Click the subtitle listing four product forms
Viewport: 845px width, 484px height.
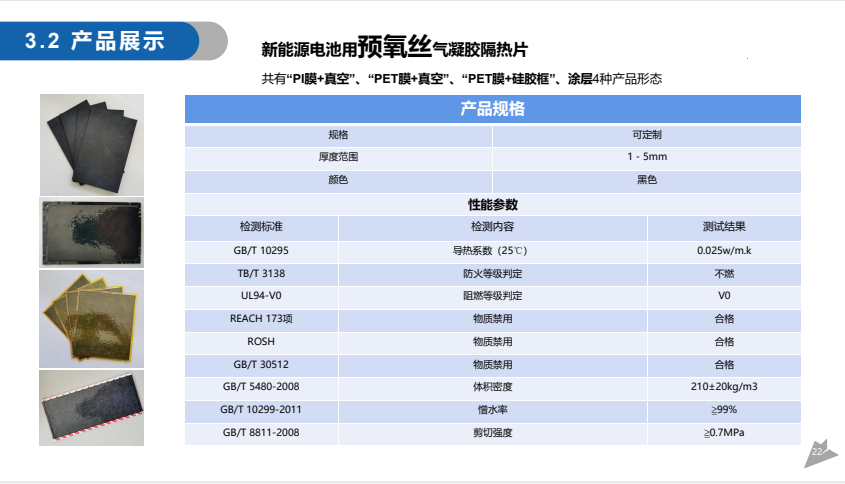click(x=461, y=78)
